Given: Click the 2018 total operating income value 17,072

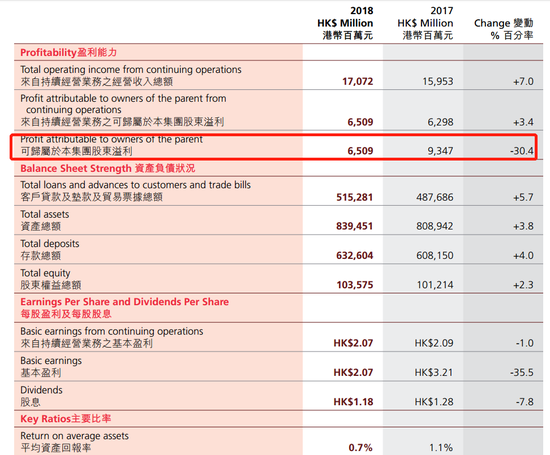Looking at the screenshot, I should 357,81.
